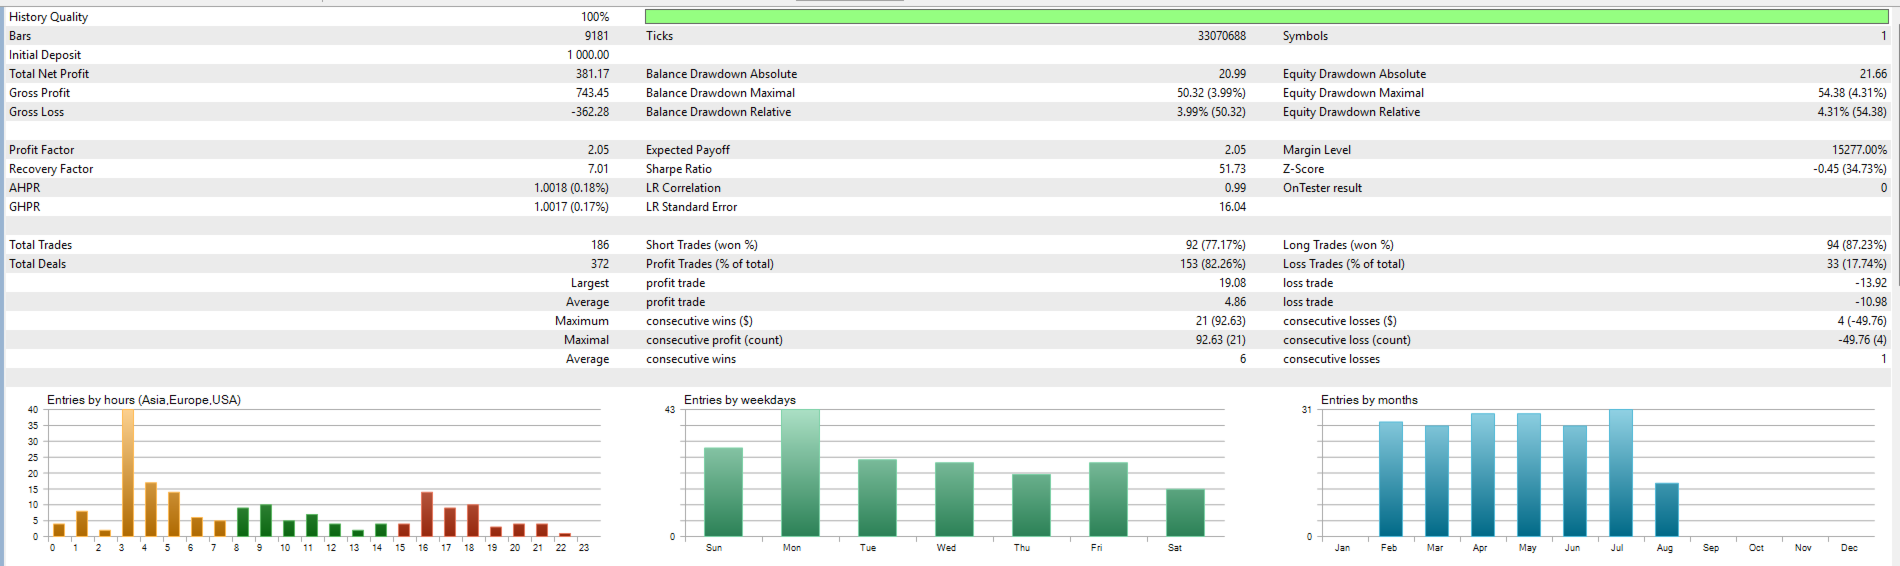
Task: Select the 'Total Deals' label
Action: coord(37,264)
